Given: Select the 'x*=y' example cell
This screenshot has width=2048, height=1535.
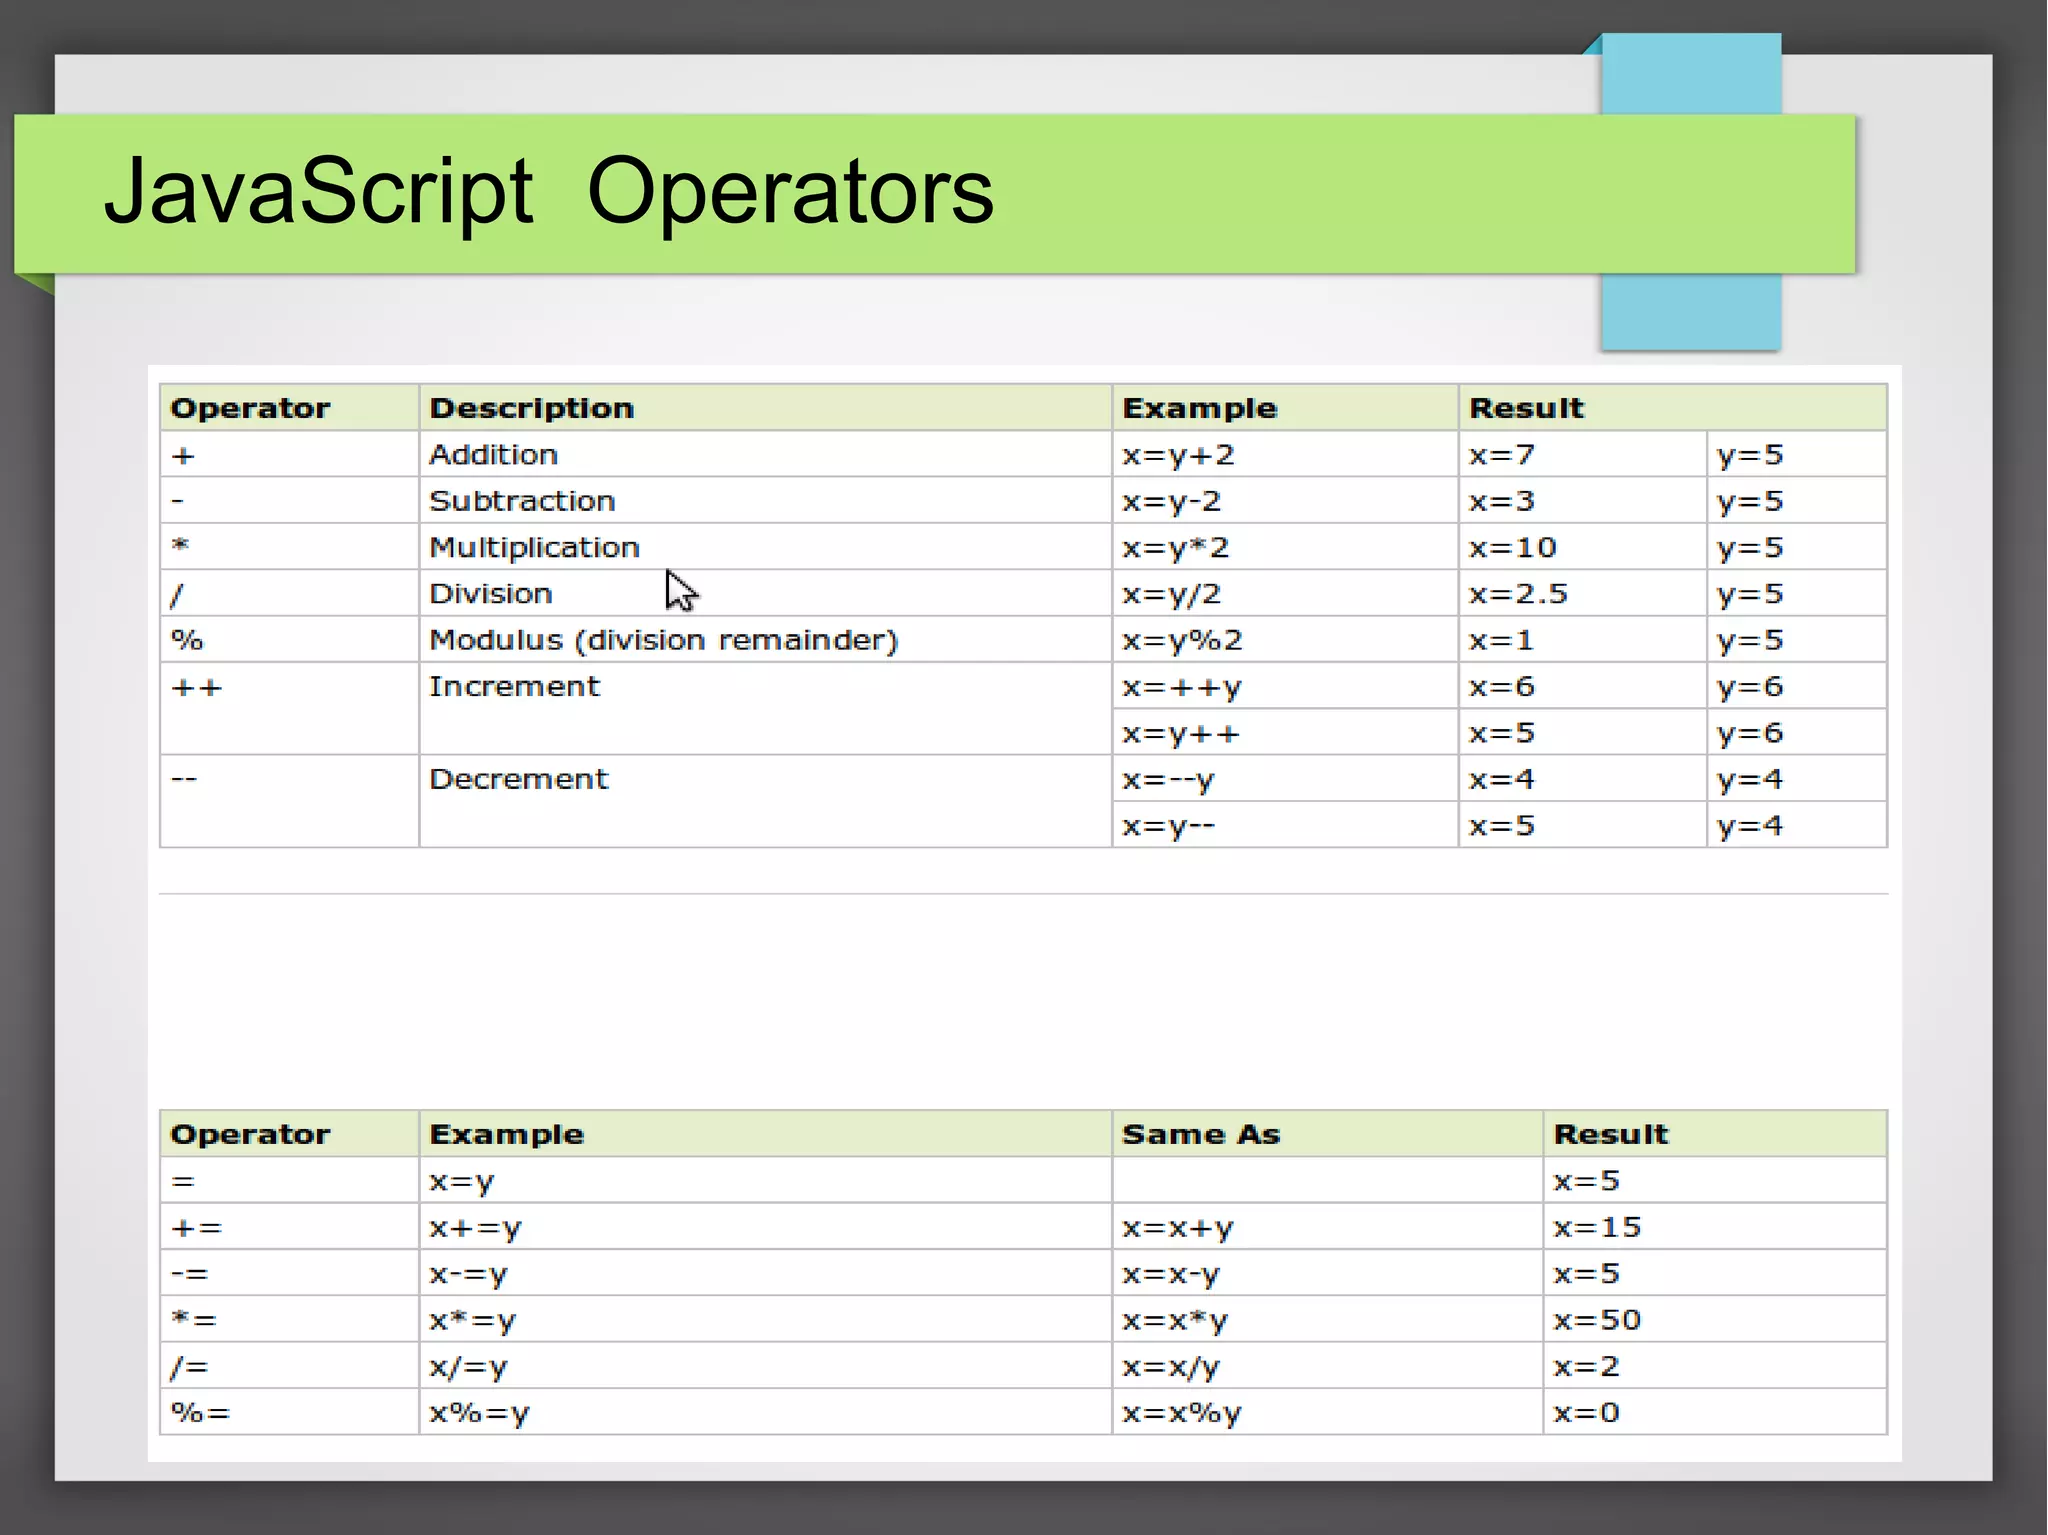Looking at the screenshot, I should 765,1319.
